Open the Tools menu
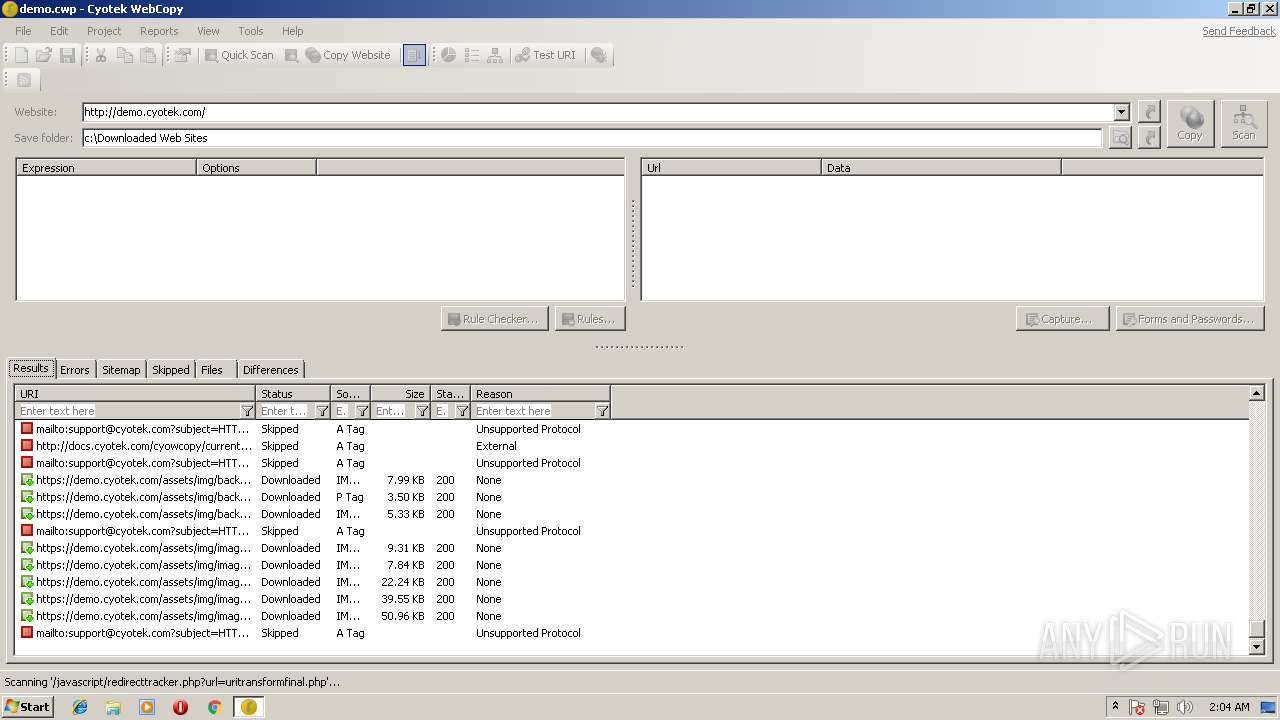The width and height of the screenshot is (1280, 720). coord(251,31)
